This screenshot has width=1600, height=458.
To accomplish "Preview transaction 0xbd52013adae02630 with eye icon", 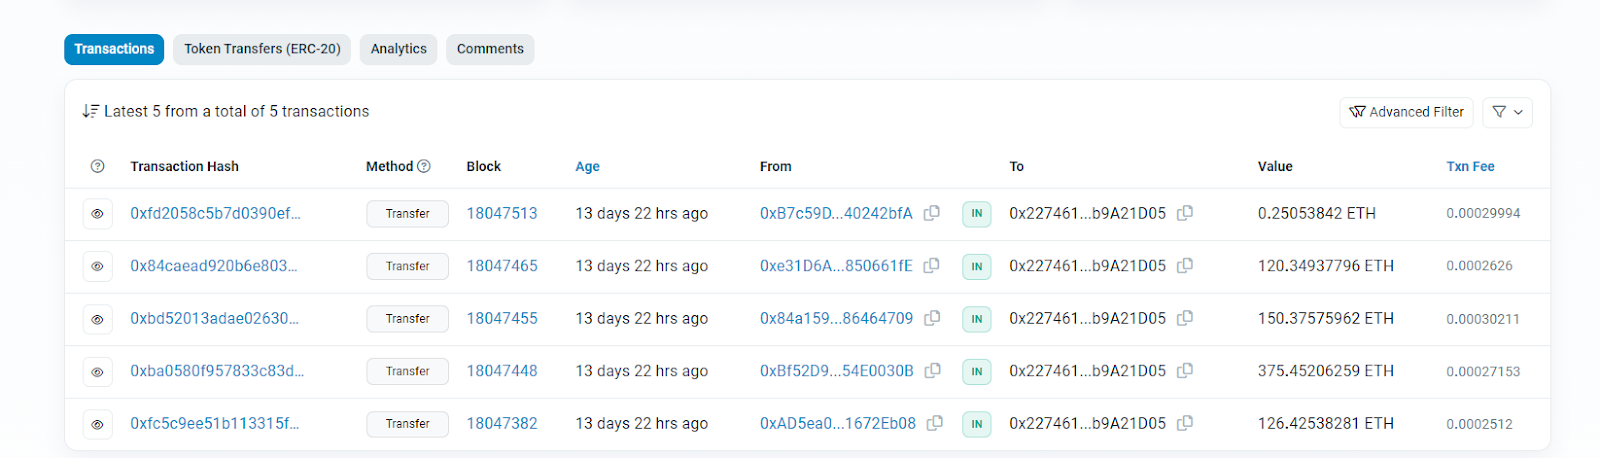I will pos(97,319).
